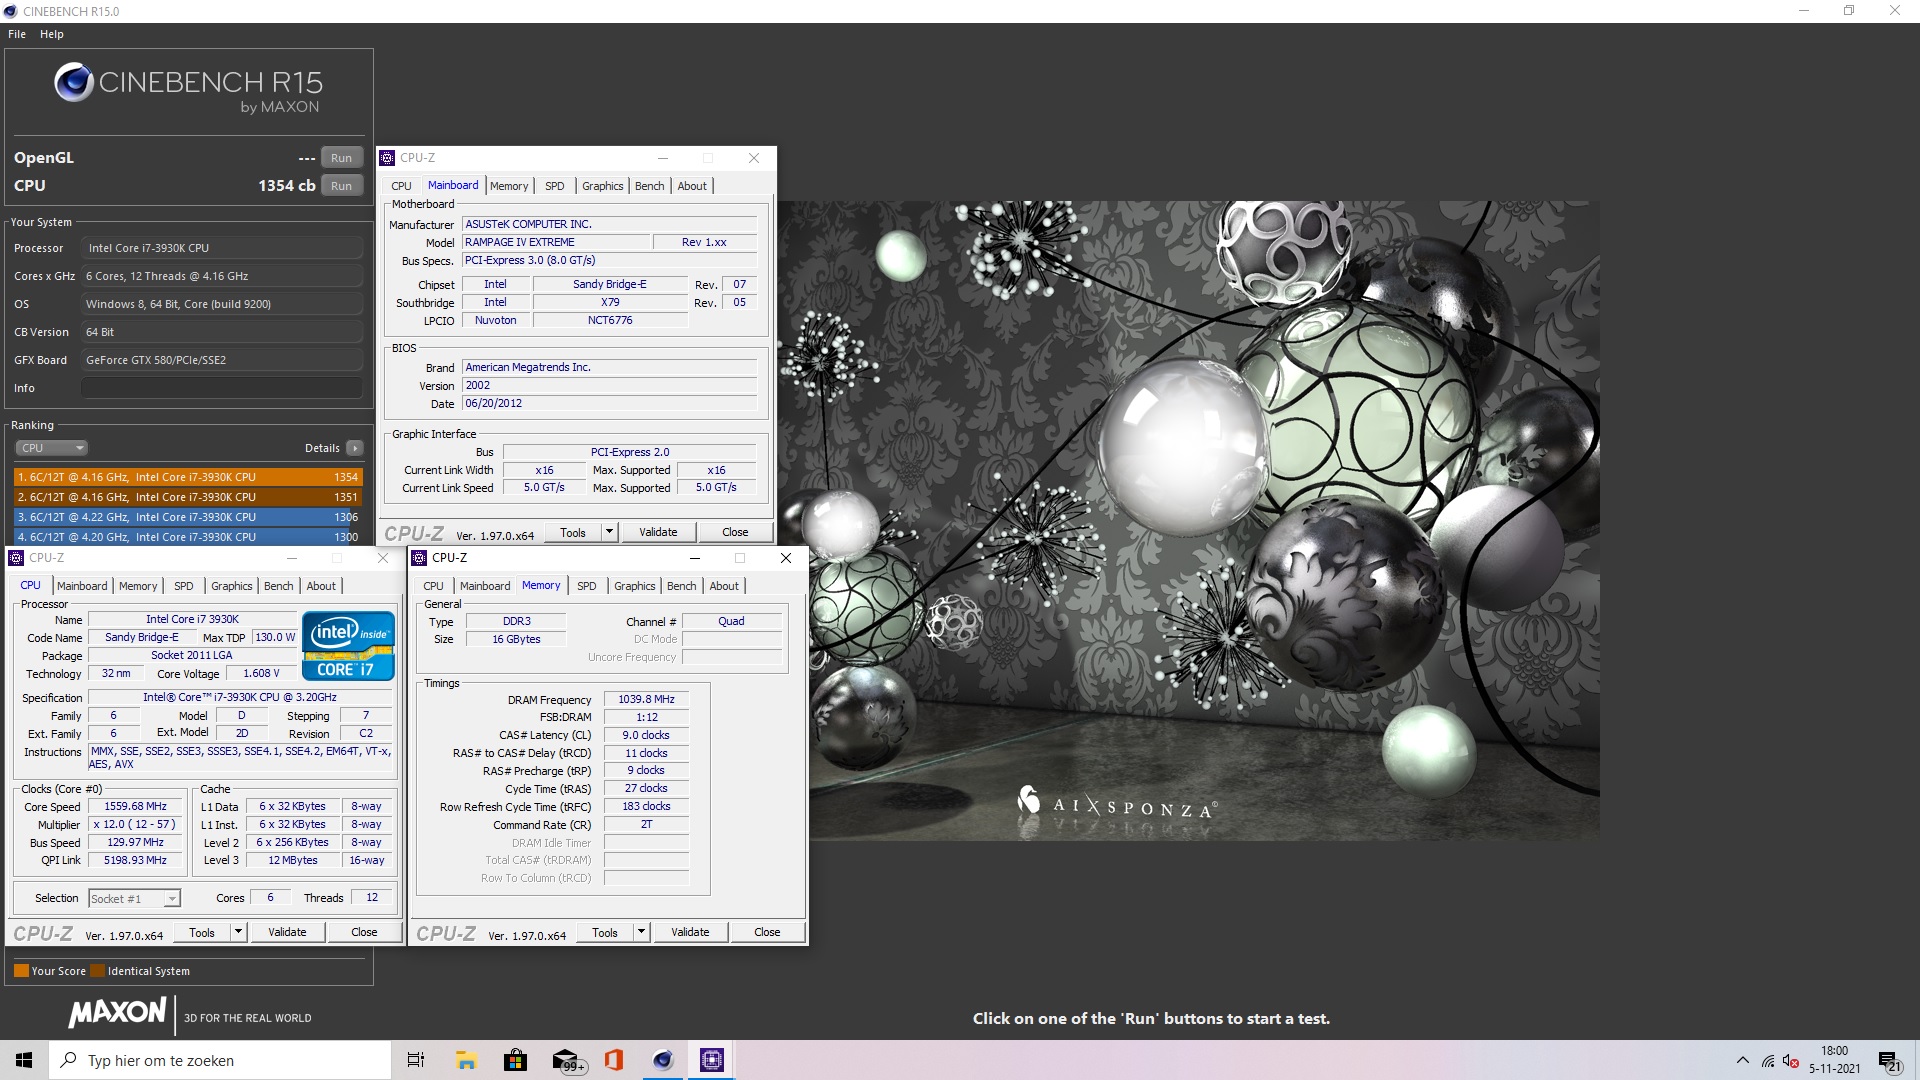The height and width of the screenshot is (1080, 1920).
Task: Open About tab in bottom-left CPU-Z window
Action: [321, 586]
